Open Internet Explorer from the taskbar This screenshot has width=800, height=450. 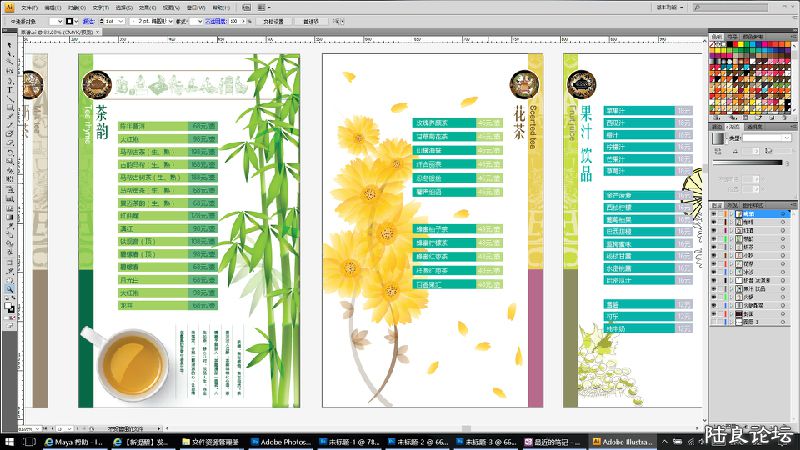click(x=49, y=440)
